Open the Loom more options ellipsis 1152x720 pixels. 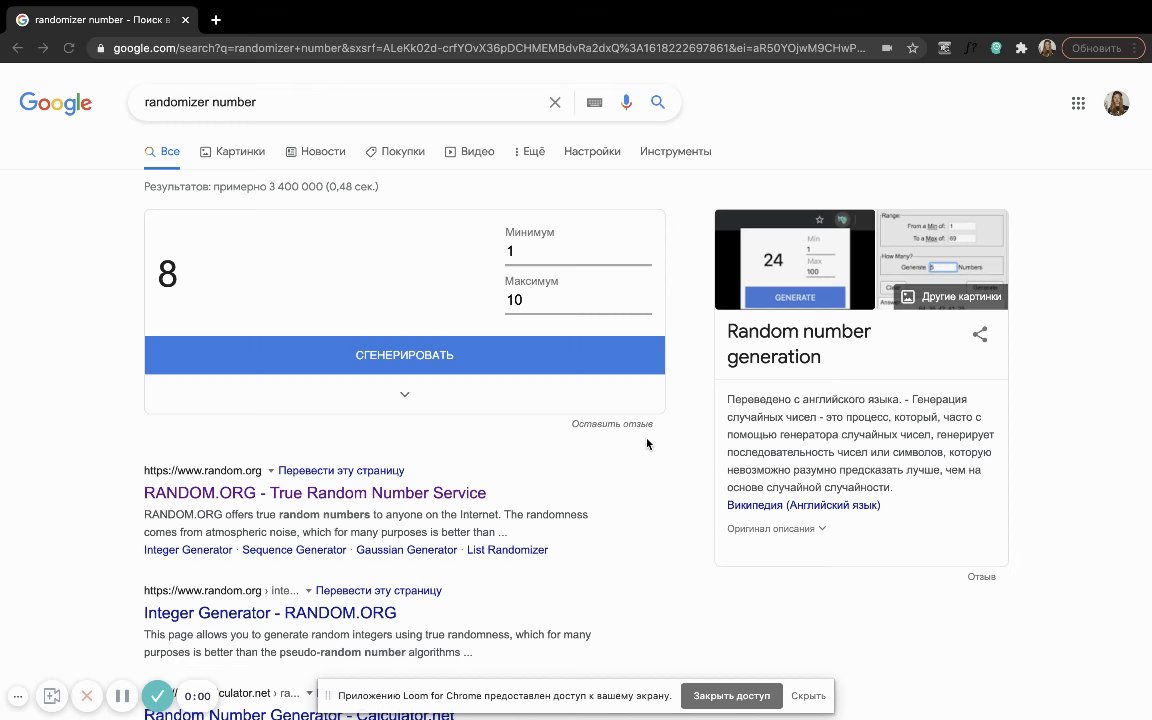(18, 696)
